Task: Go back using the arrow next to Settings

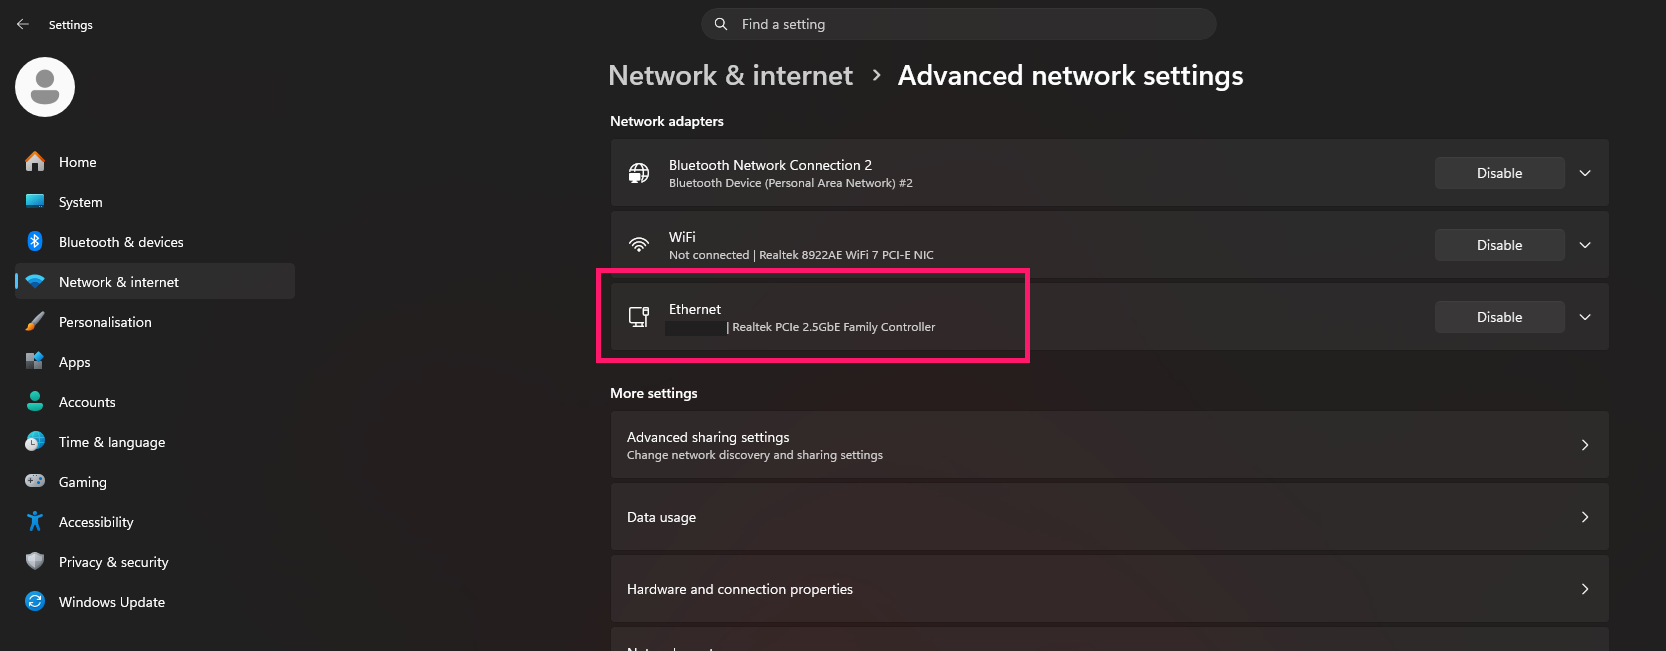Action: click(x=22, y=24)
